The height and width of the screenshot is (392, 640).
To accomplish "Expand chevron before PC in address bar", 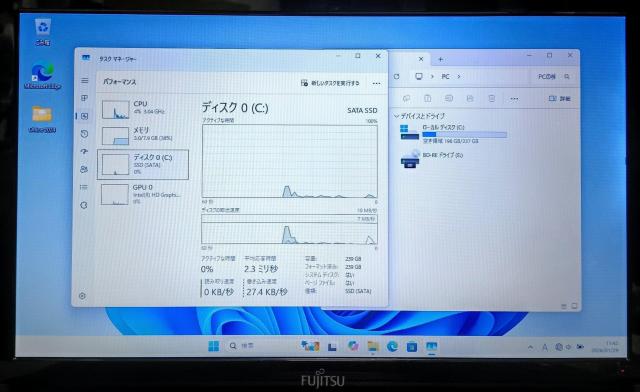I will pyautogui.click(x=432, y=76).
